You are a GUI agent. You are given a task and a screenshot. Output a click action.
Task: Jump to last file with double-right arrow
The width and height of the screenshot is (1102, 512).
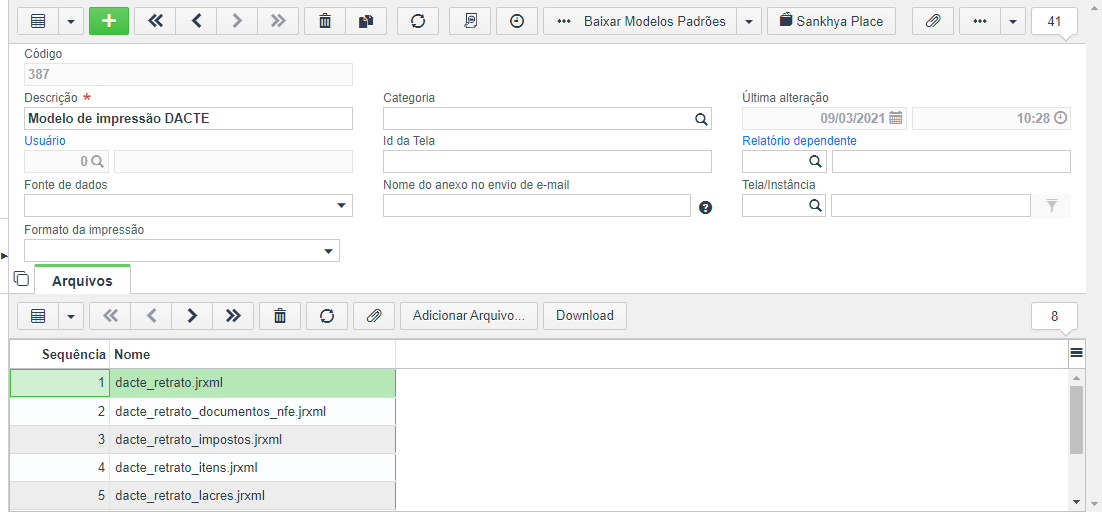click(x=233, y=316)
